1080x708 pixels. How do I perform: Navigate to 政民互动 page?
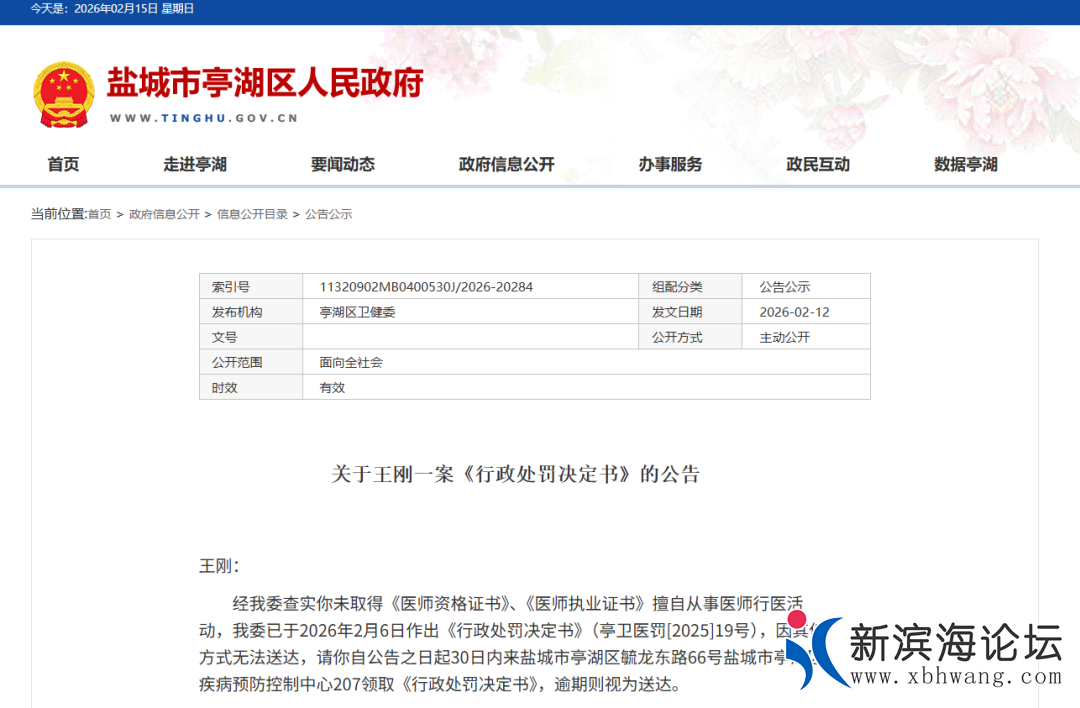818,164
